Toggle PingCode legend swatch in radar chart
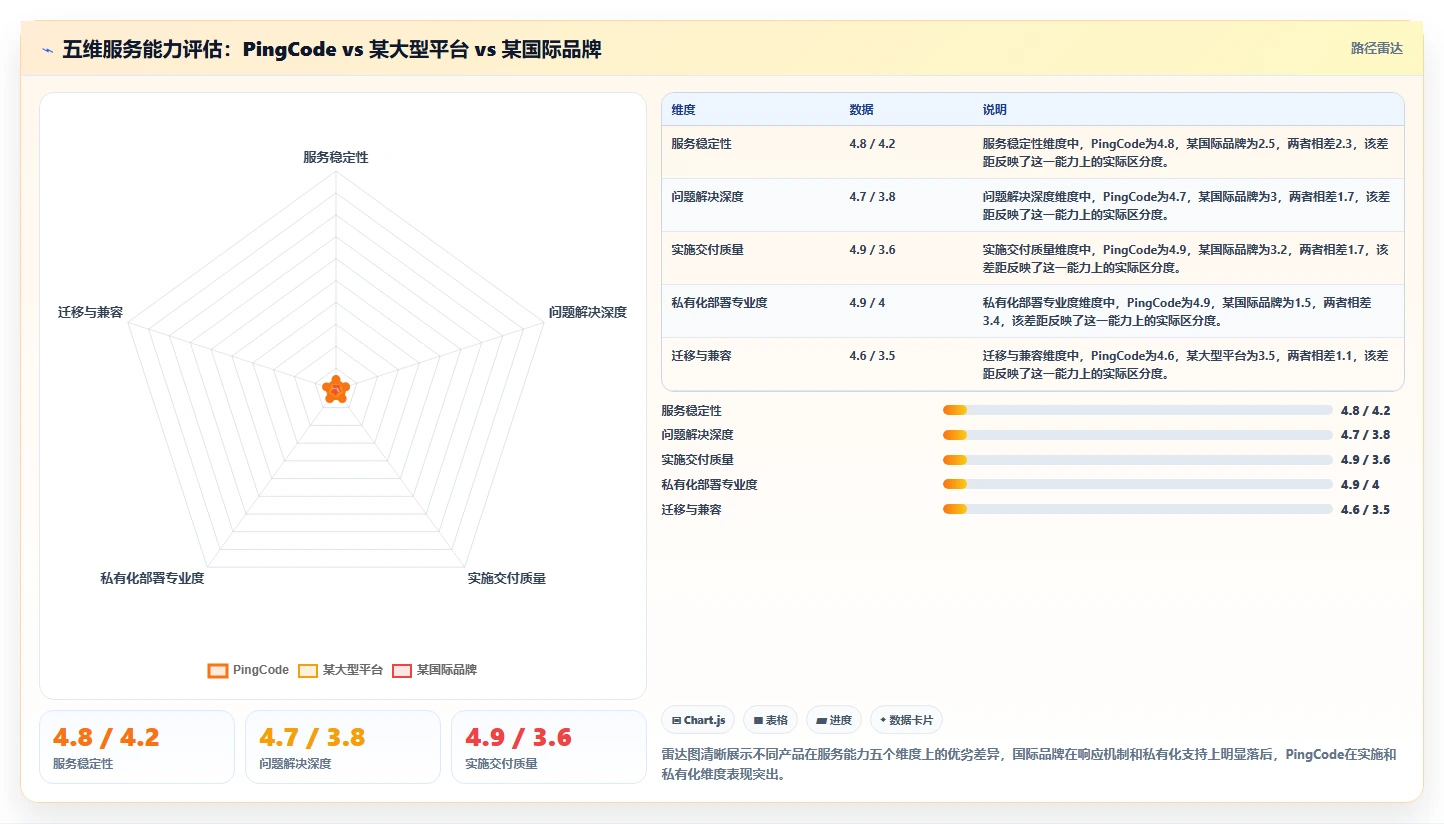The width and height of the screenshot is (1444, 824). click(x=218, y=670)
